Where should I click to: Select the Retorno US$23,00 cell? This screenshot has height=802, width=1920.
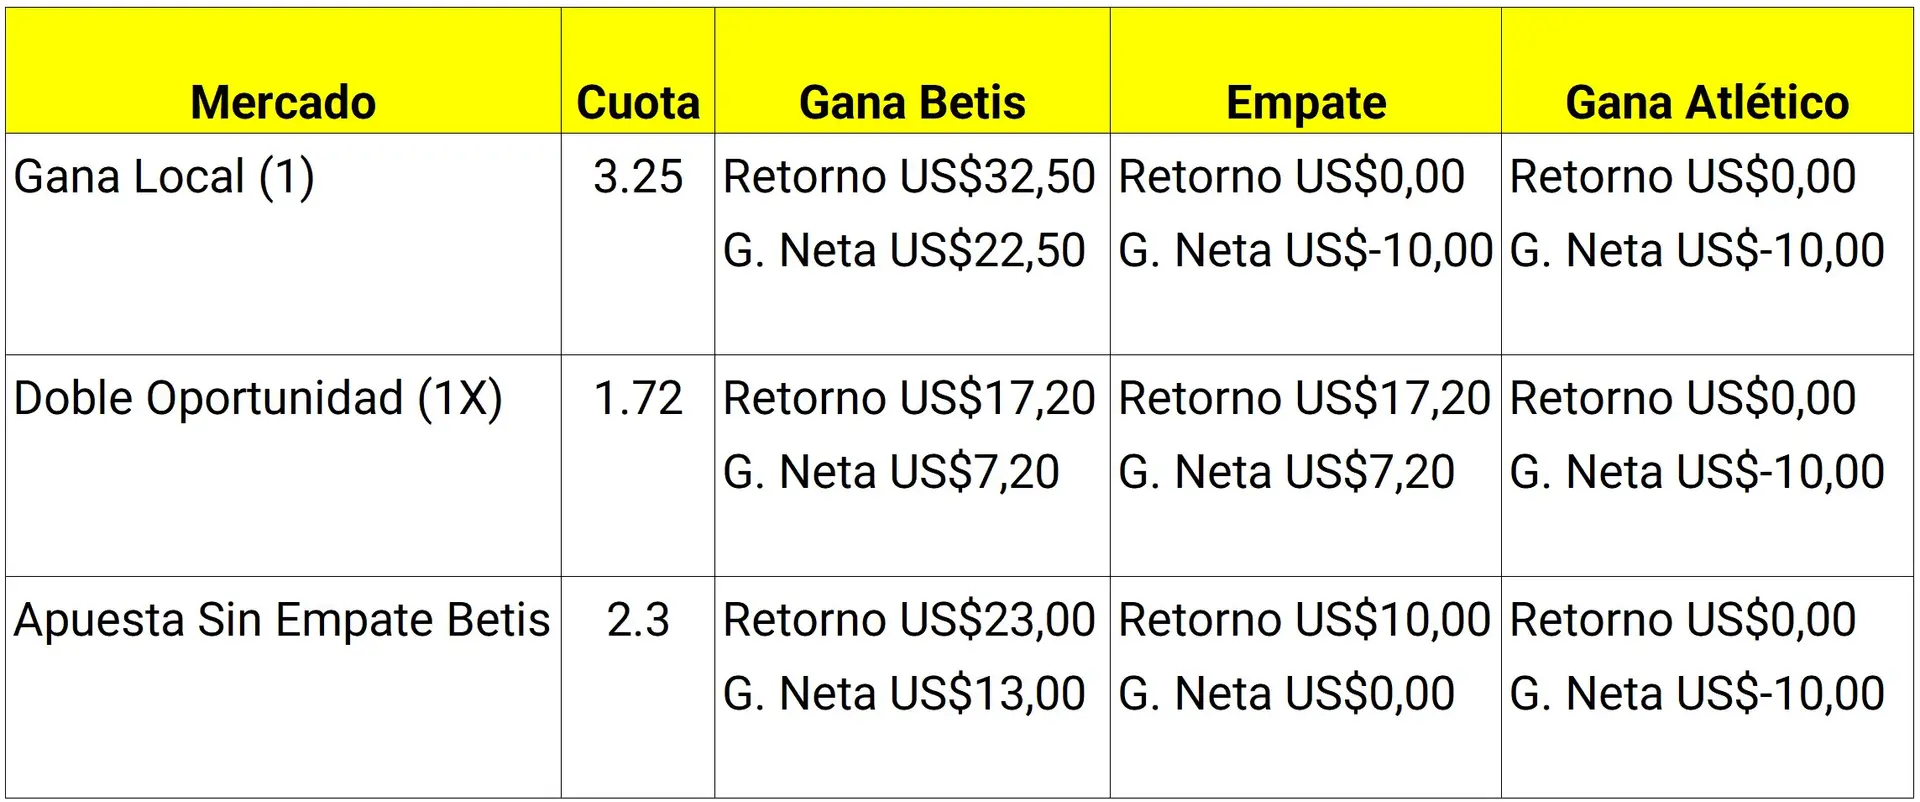[x=909, y=620]
